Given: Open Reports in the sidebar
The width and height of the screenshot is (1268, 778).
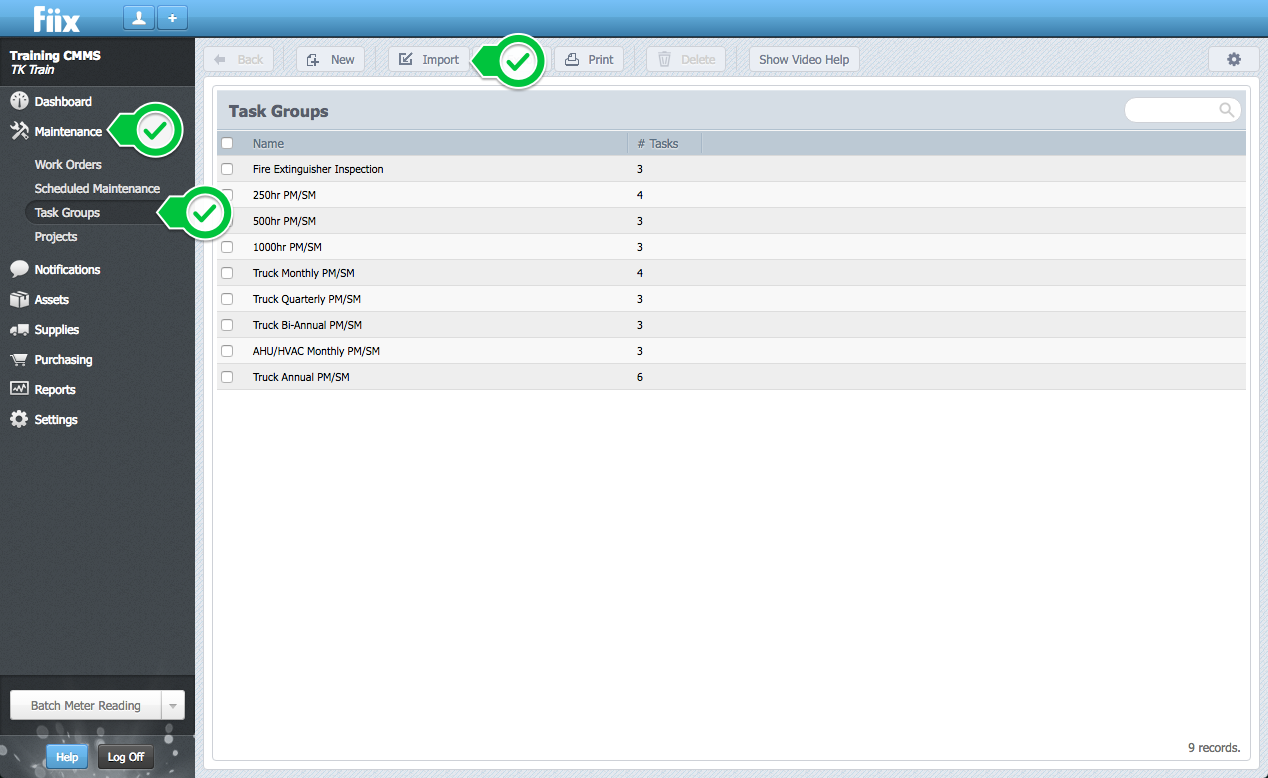Looking at the screenshot, I should [x=54, y=389].
